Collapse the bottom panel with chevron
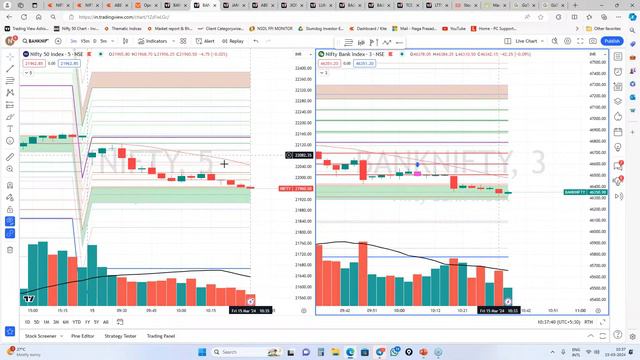Image resolution: width=640 pixels, height=360 pixels. tap(591, 336)
